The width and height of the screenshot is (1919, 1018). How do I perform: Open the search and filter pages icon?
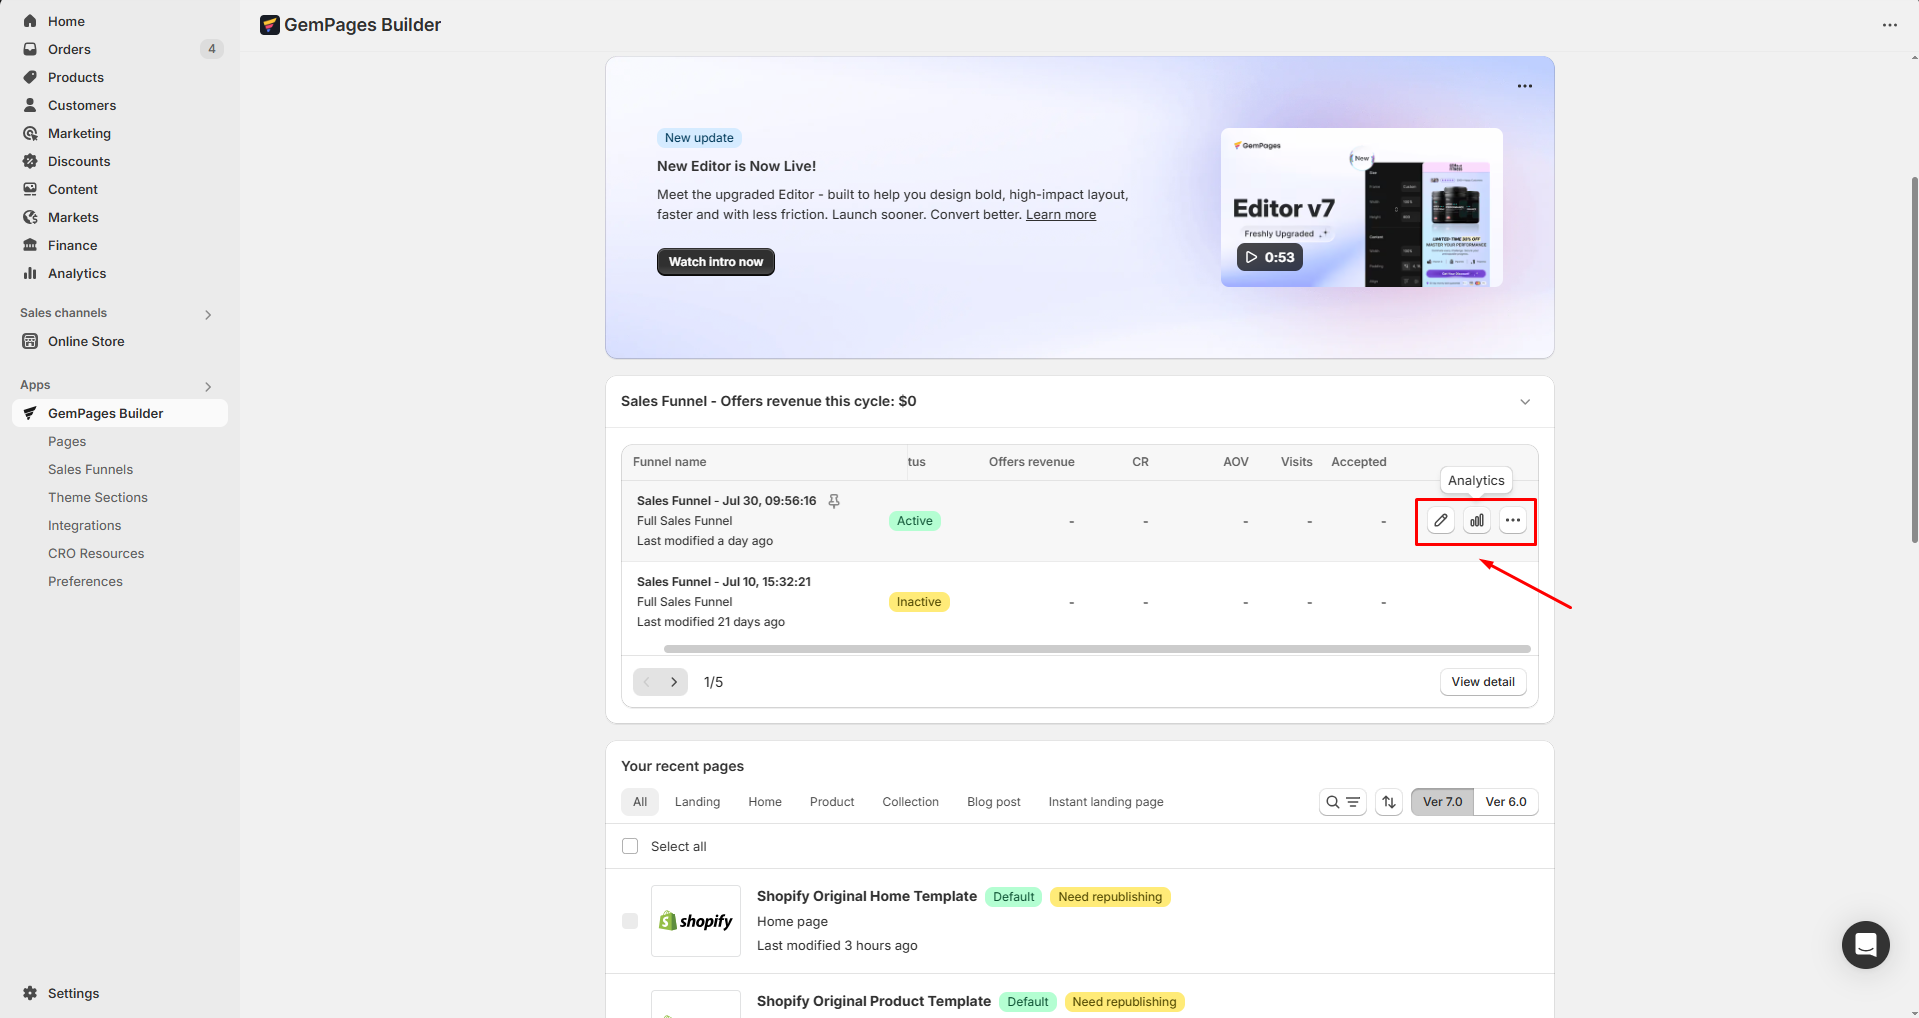pos(1342,802)
